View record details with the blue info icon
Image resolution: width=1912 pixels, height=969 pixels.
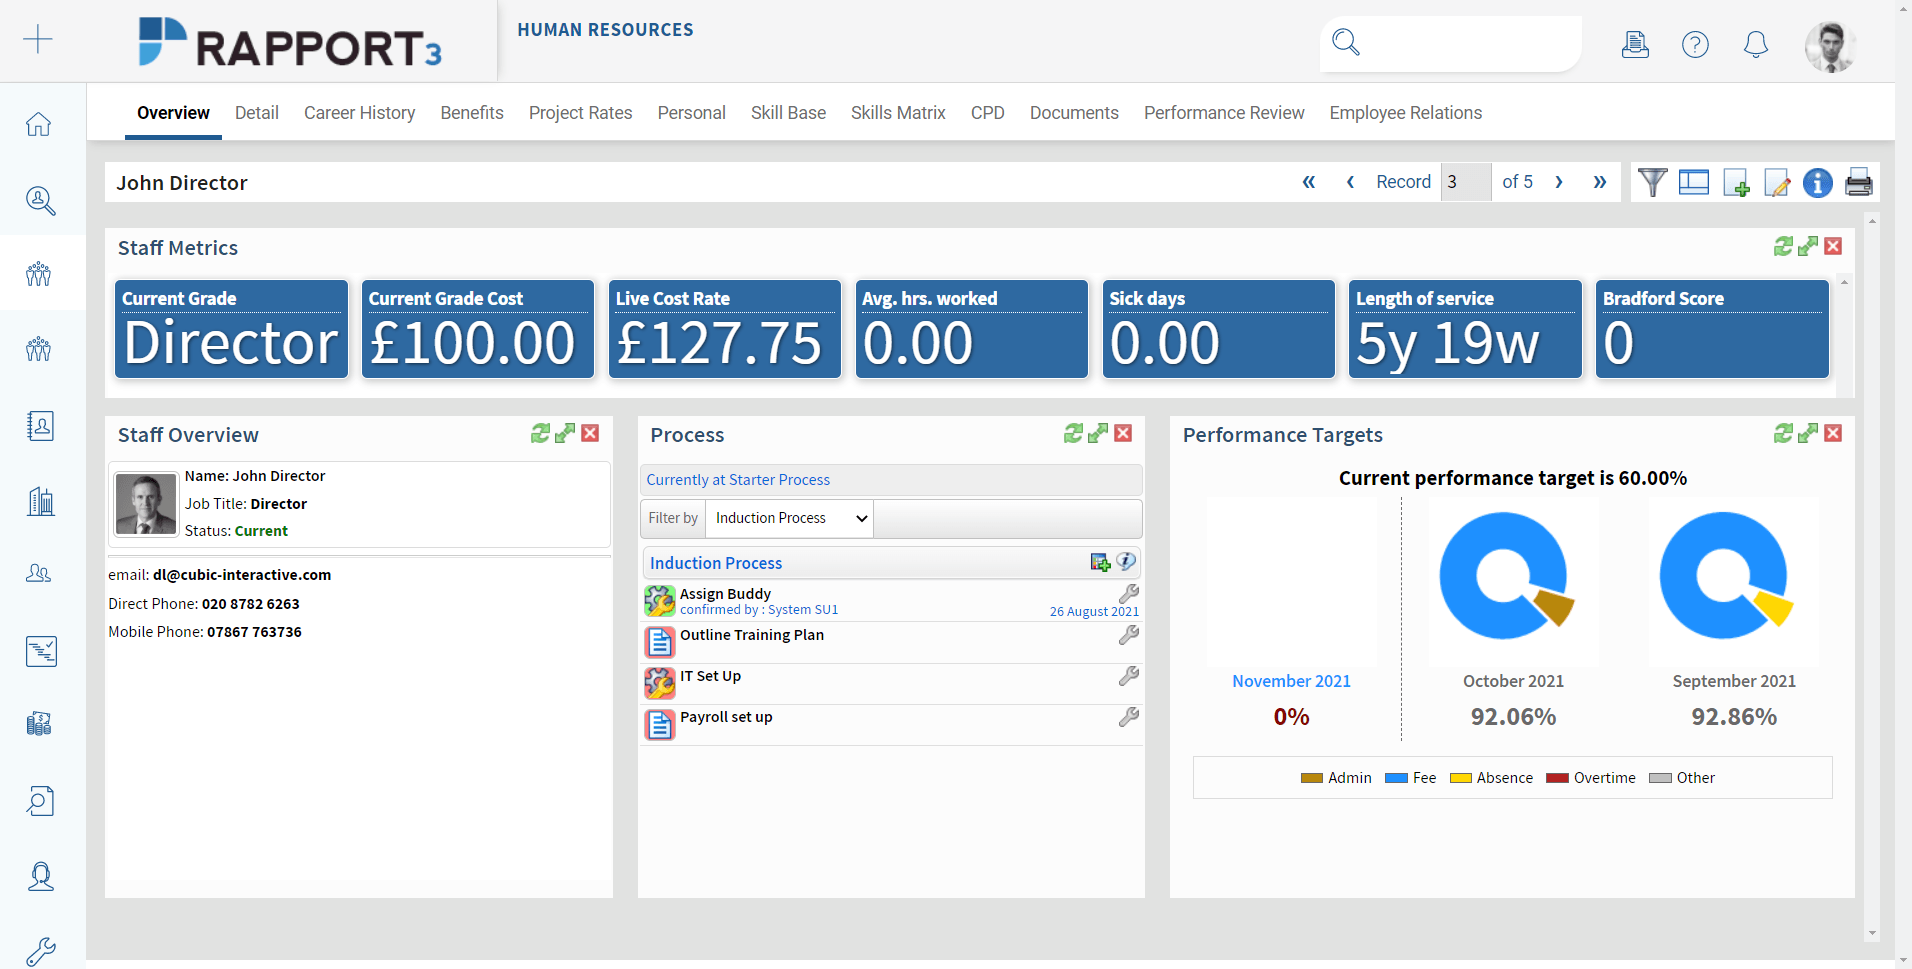coord(1818,183)
